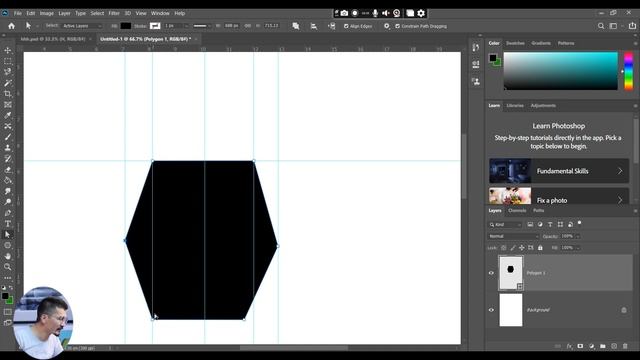Click the search icon at top right
Screen dimensions: 640x360
tap(601, 26)
